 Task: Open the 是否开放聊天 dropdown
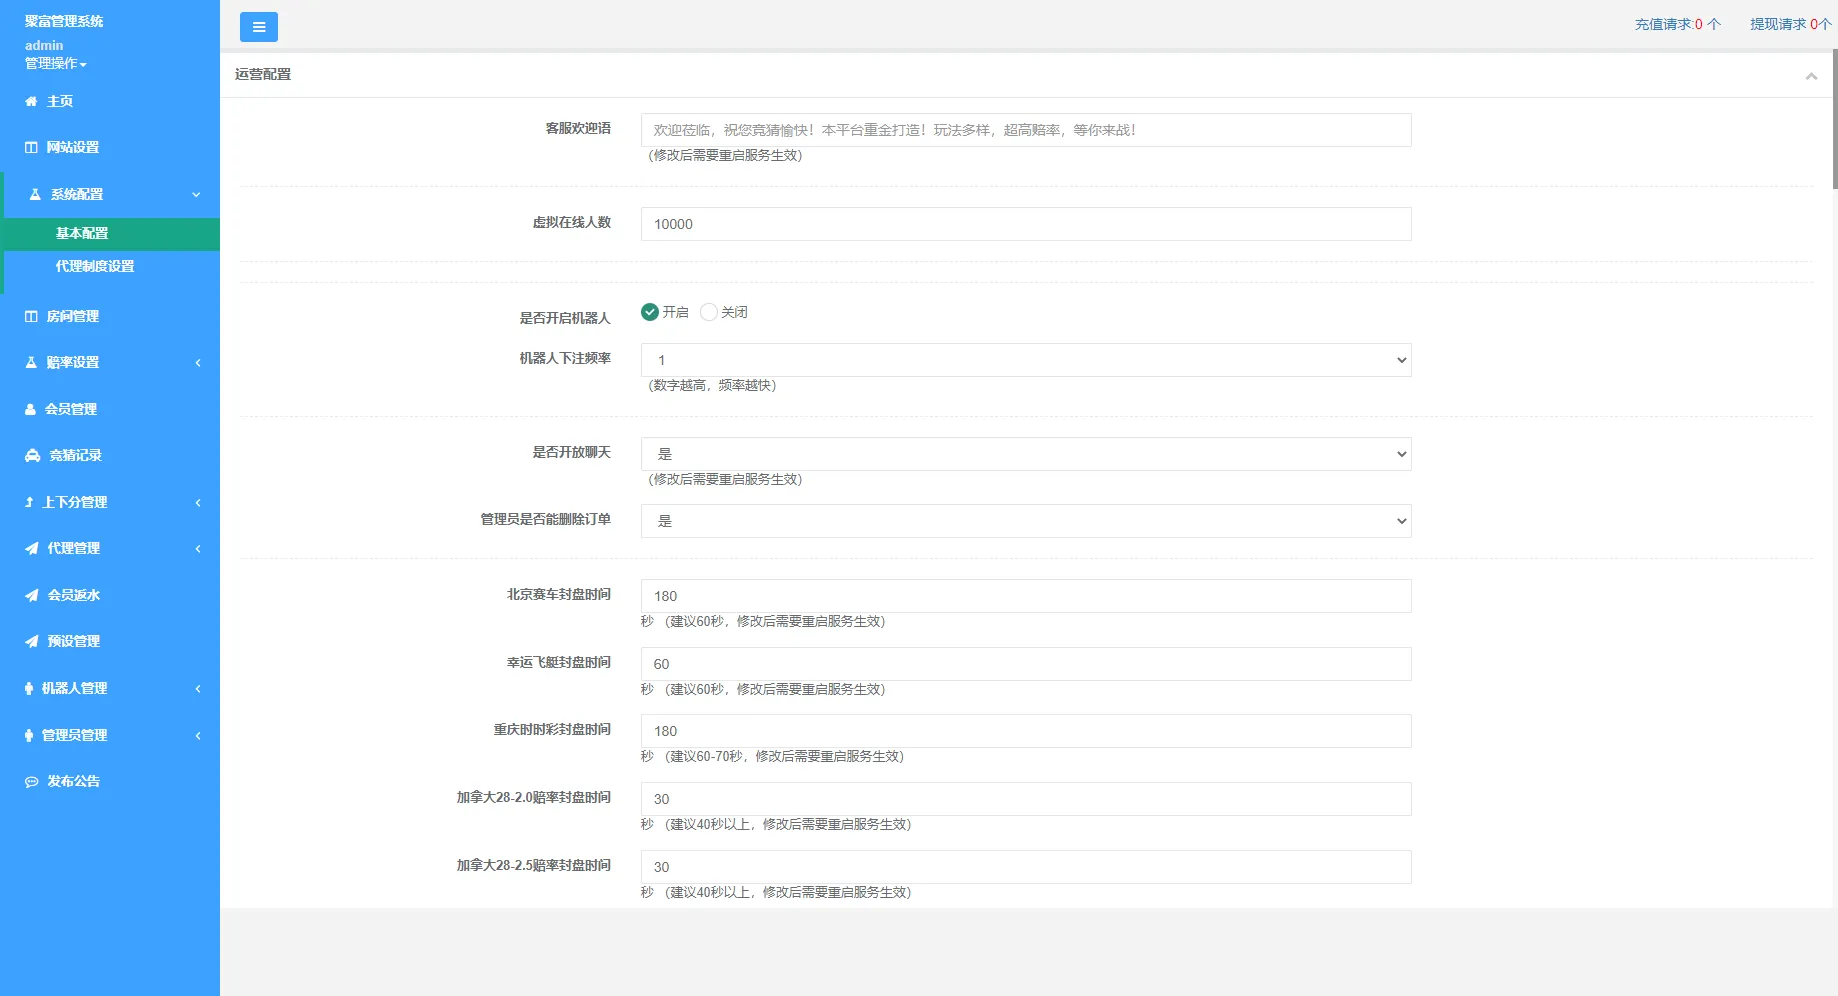pyautogui.click(x=1025, y=453)
